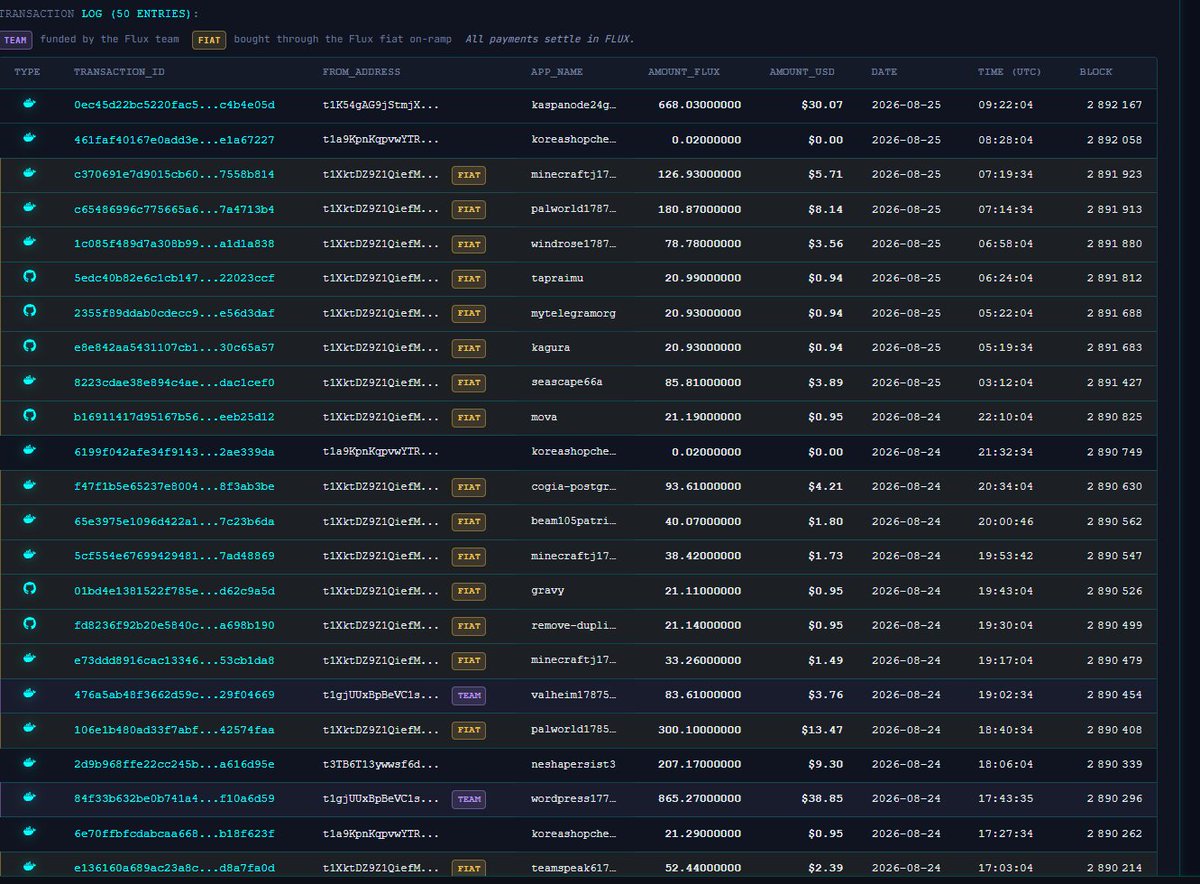Click the DATE column header
This screenshot has height=884, width=1200.
(x=884, y=72)
